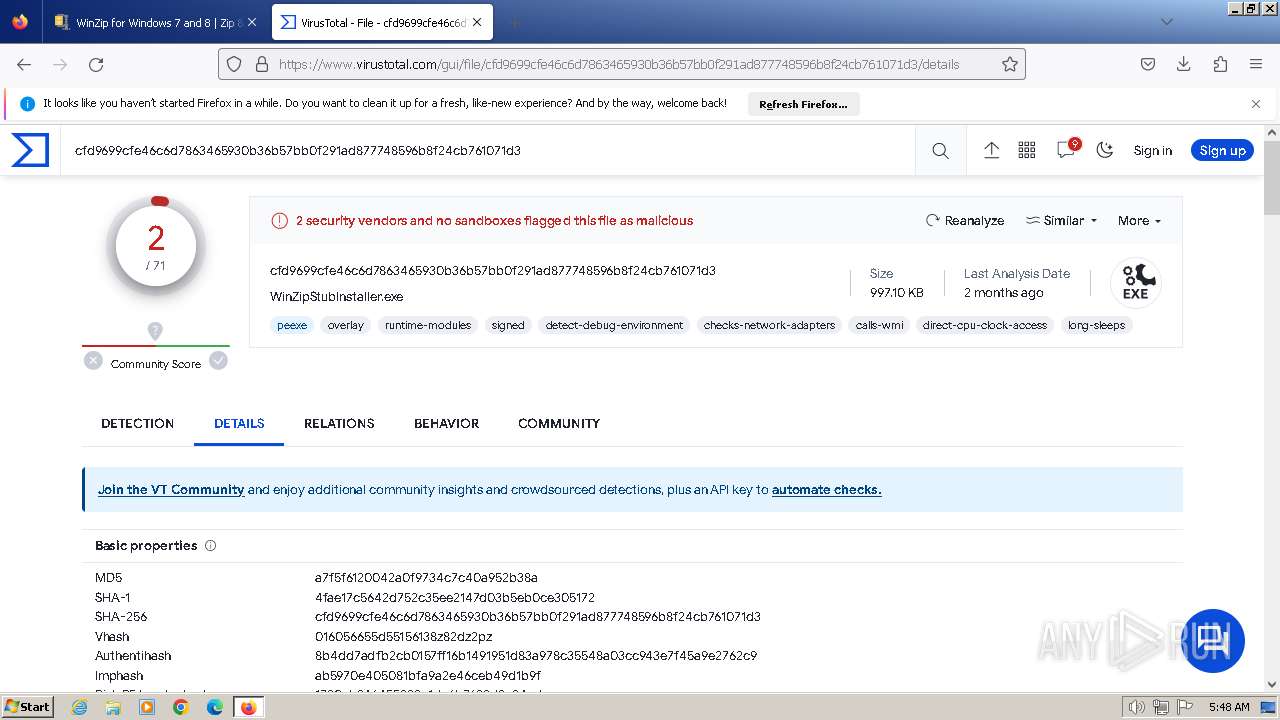Click the Sign up button

point(1222,150)
